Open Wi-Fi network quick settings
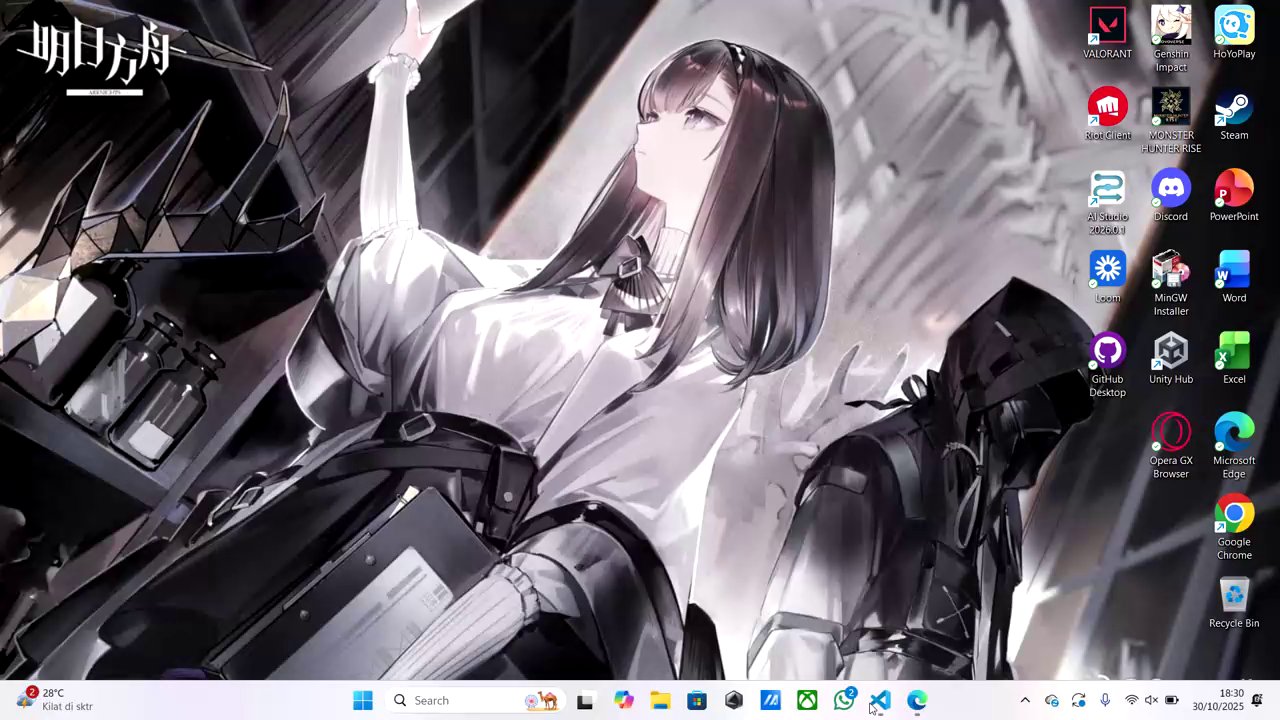 click(x=1131, y=701)
